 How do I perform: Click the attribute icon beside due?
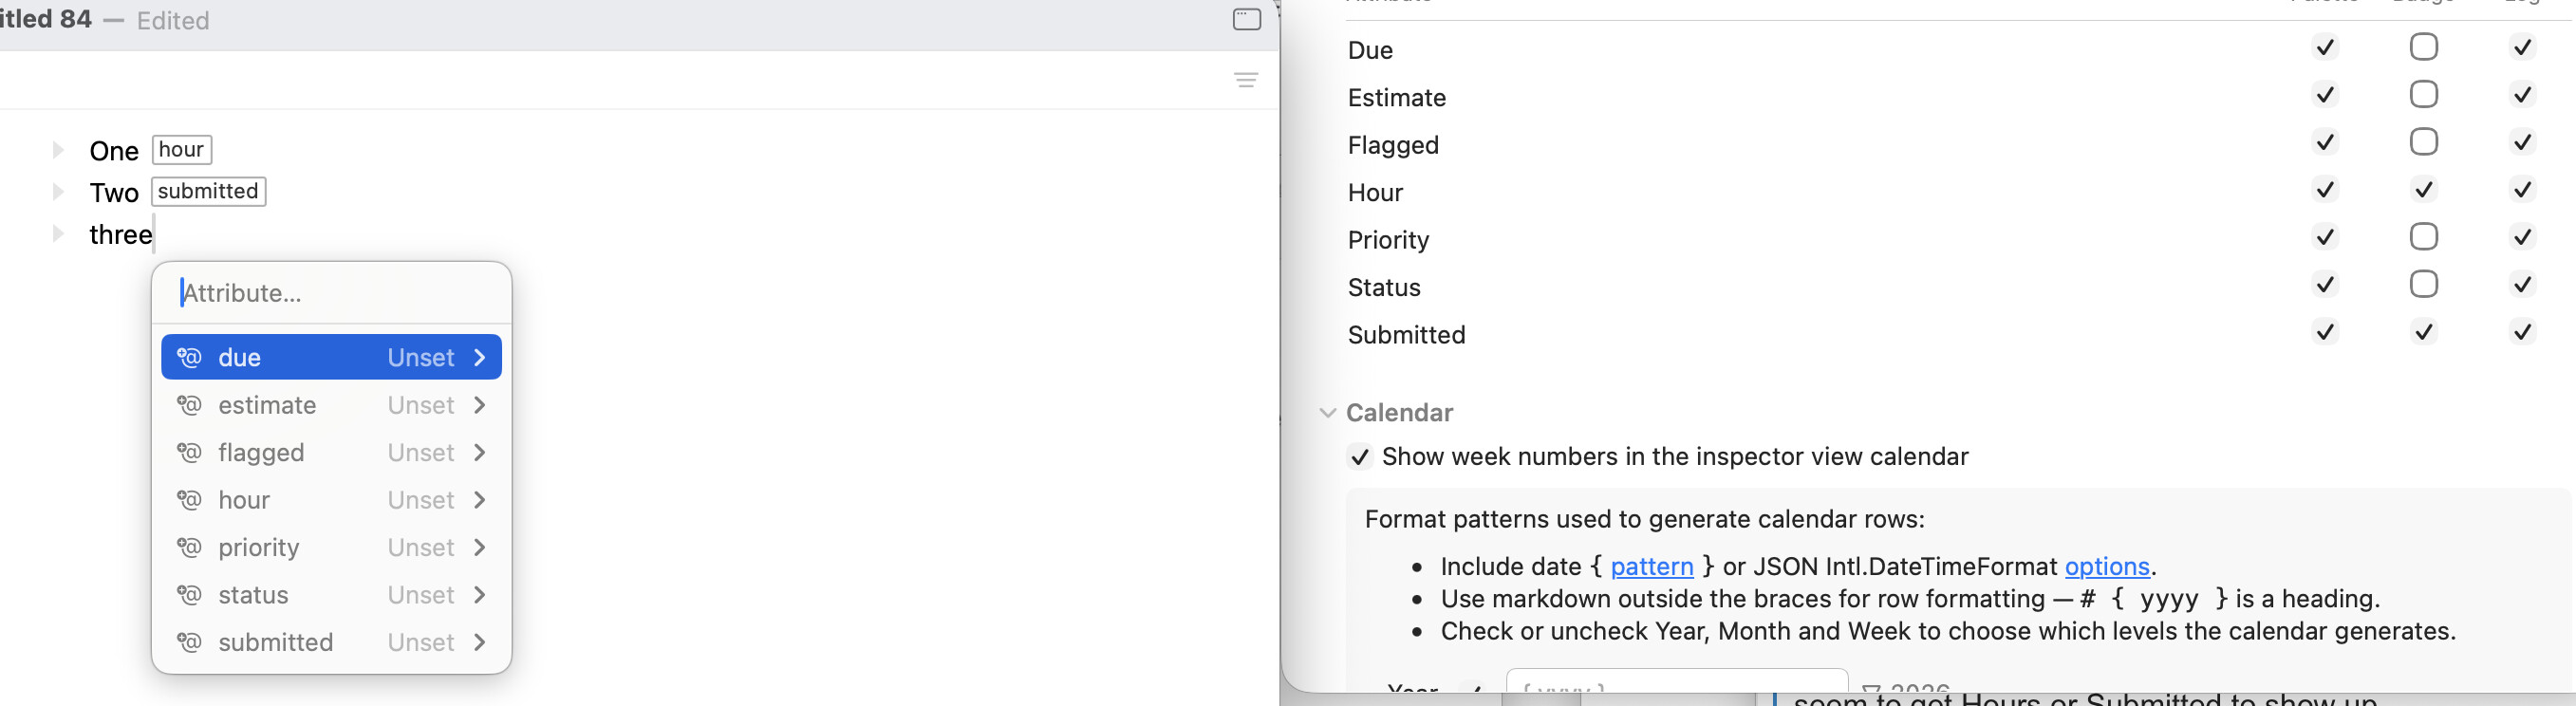pyautogui.click(x=189, y=357)
